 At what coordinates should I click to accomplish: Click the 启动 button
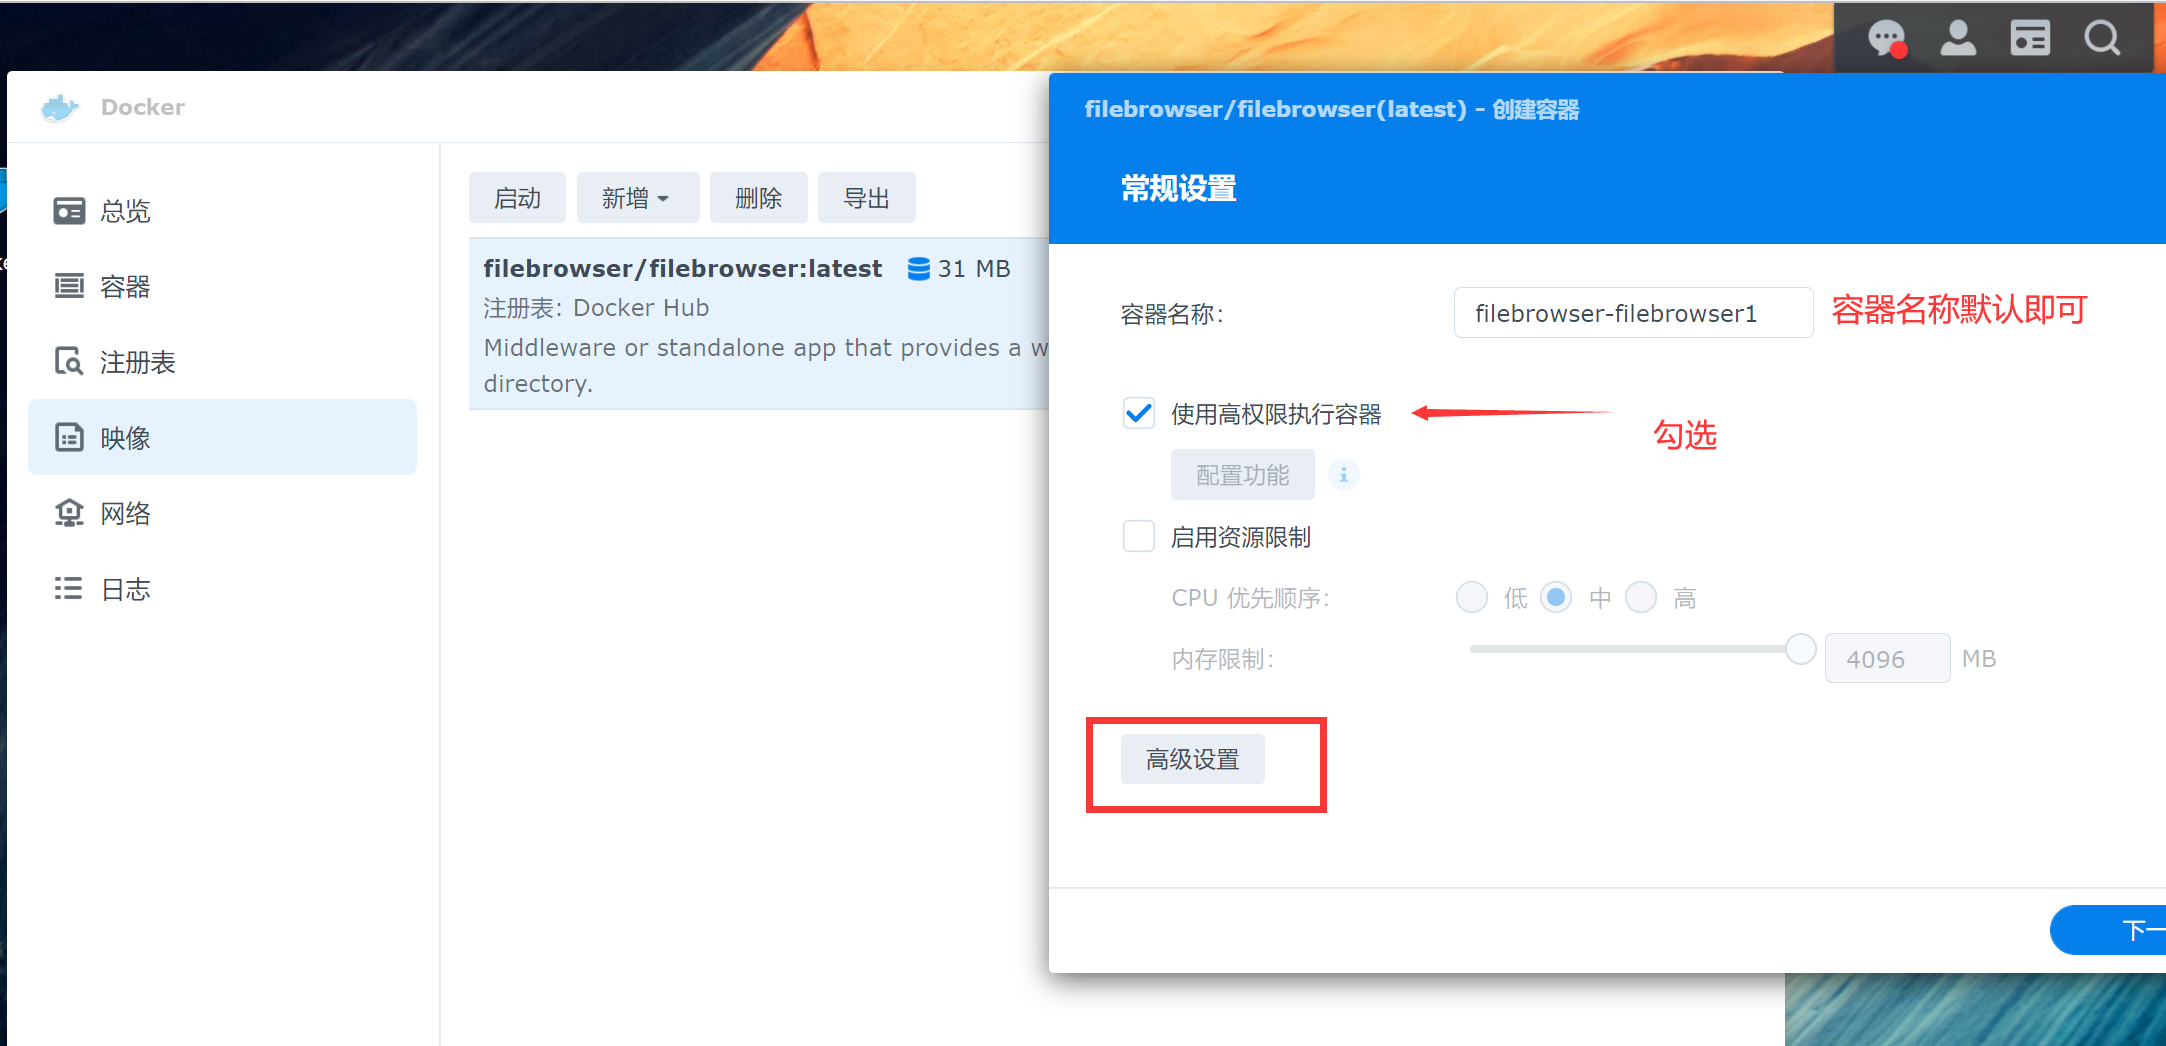point(517,198)
